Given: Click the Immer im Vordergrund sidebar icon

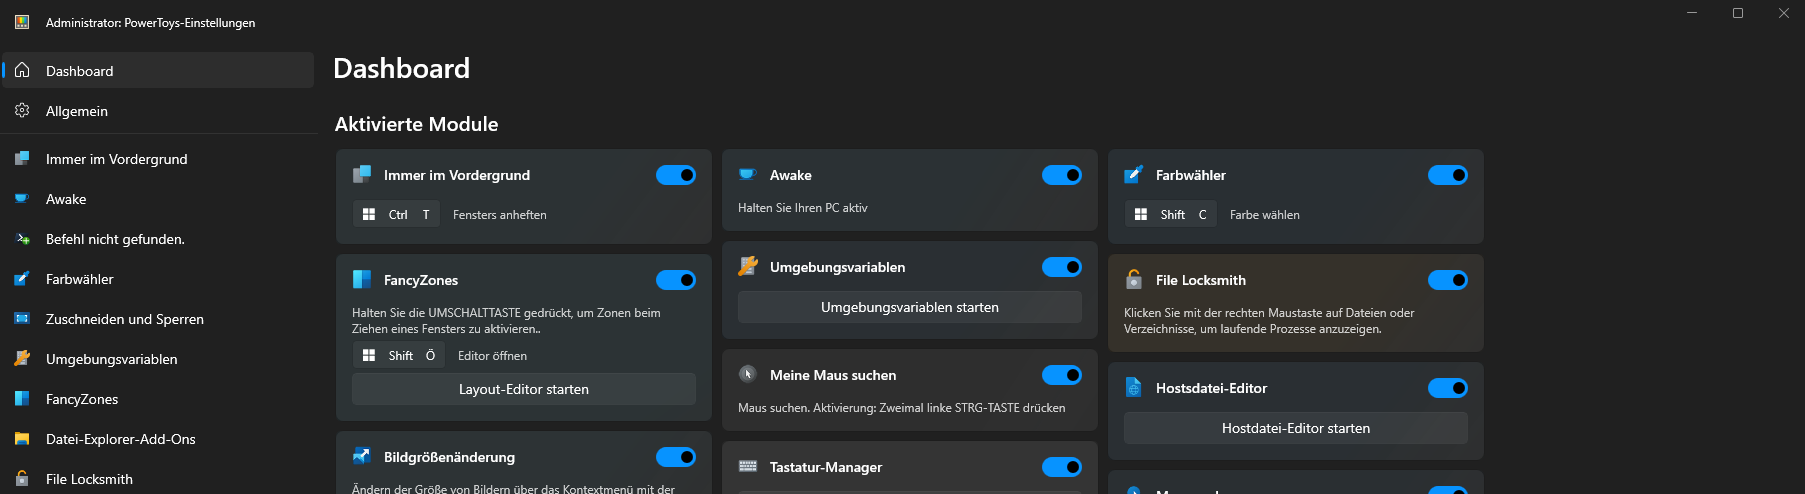Looking at the screenshot, I should pyautogui.click(x=22, y=159).
